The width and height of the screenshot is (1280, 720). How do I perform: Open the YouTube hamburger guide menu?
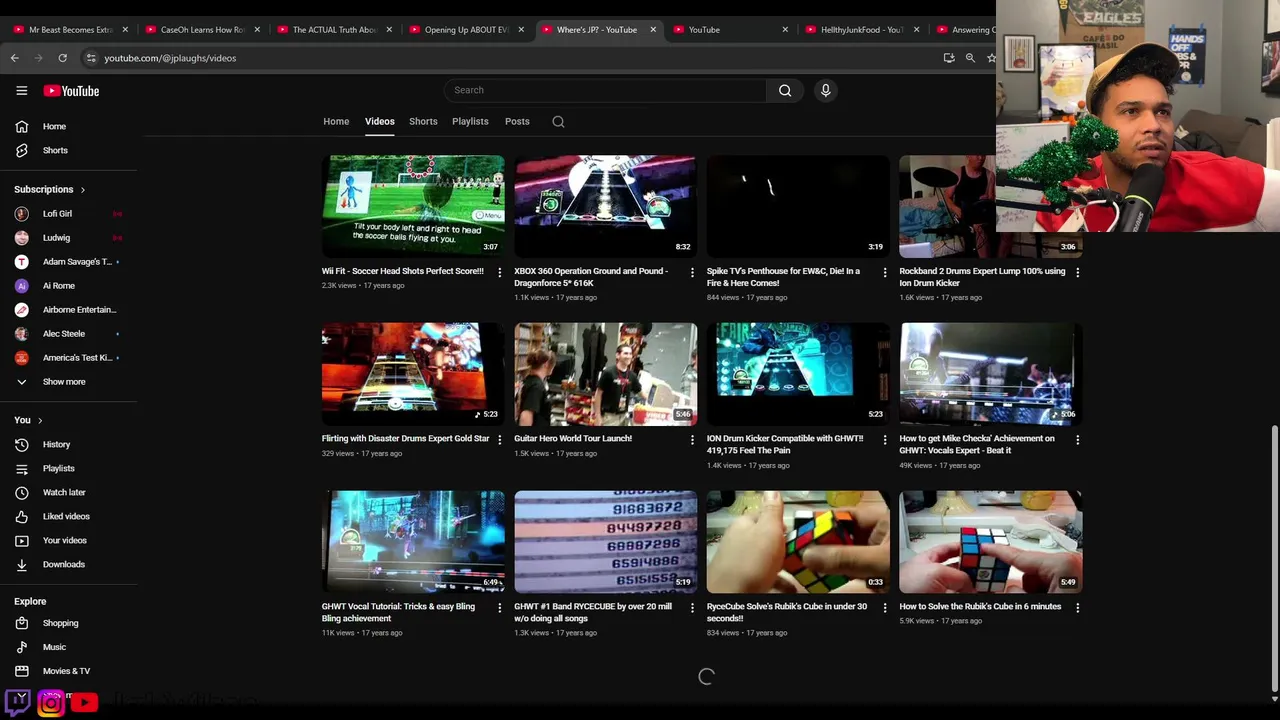[21, 91]
